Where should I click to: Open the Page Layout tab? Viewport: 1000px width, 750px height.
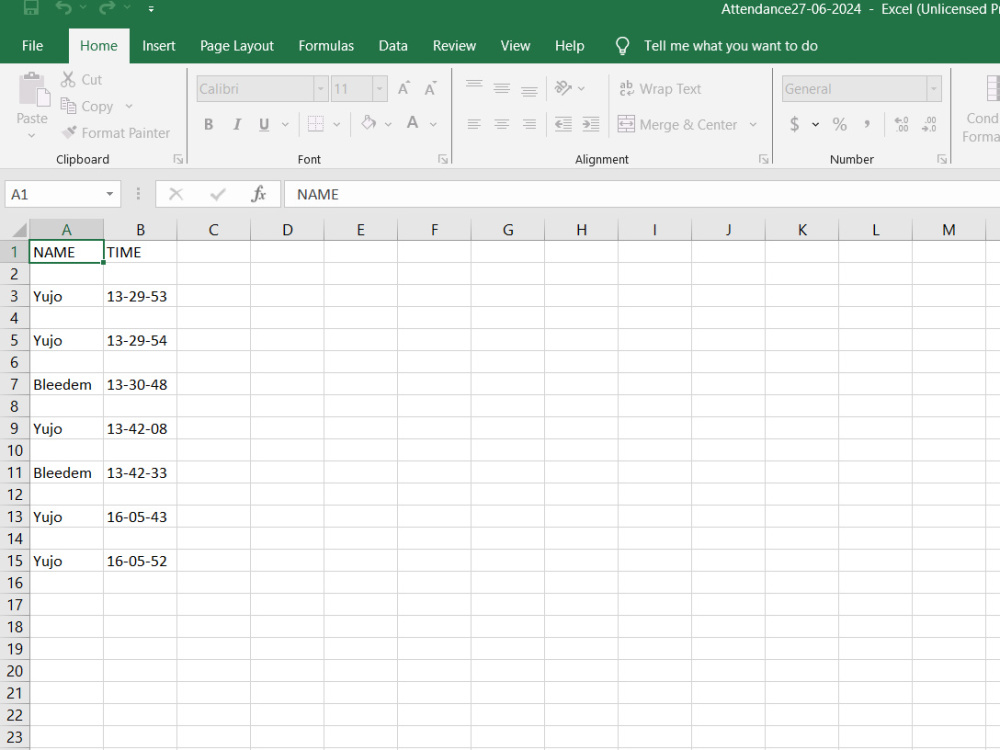pyautogui.click(x=237, y=46)
